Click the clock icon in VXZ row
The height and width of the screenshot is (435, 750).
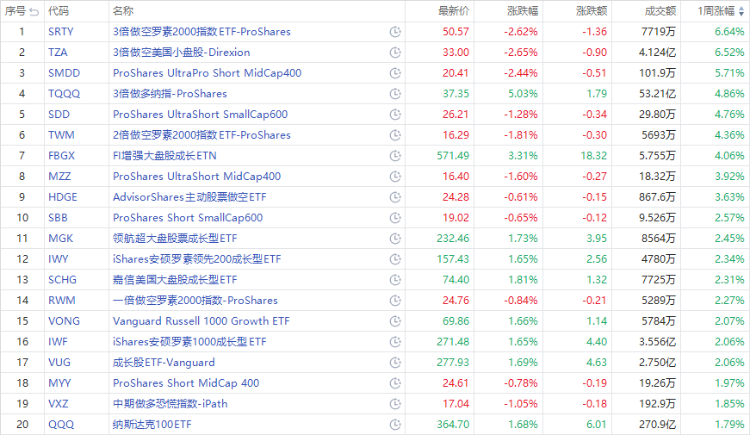(395, 404)
